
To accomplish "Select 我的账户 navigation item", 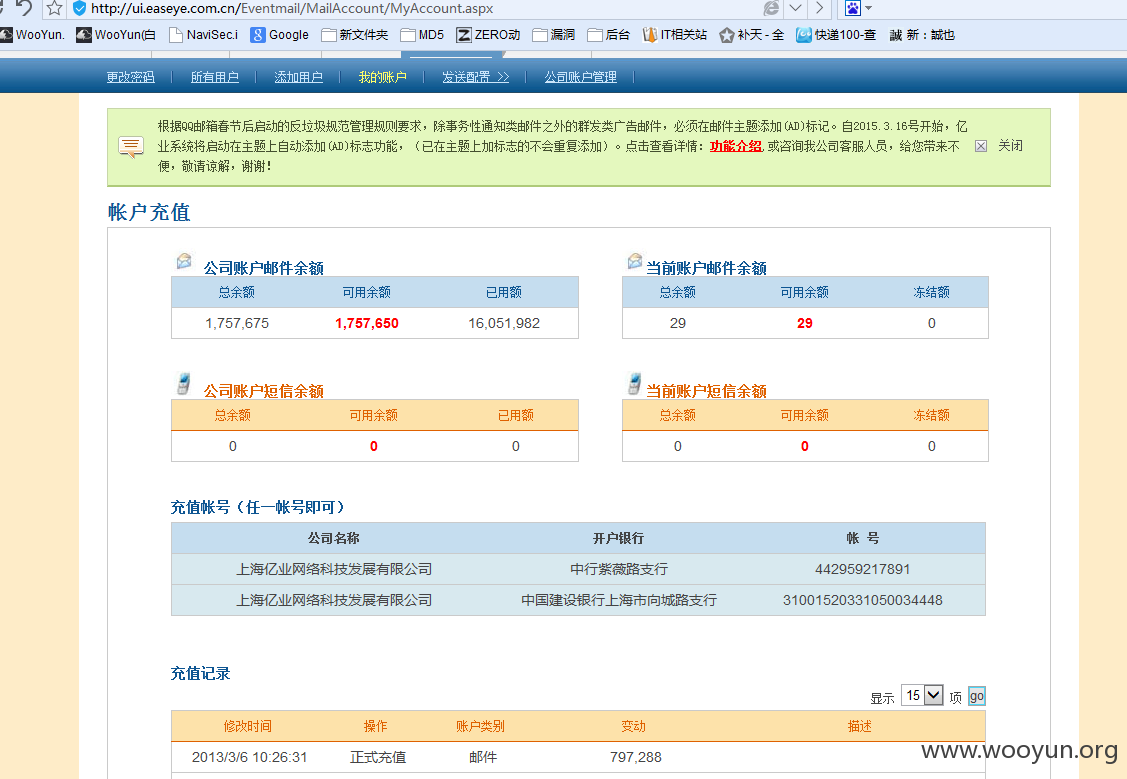I will tap(382, 77).
